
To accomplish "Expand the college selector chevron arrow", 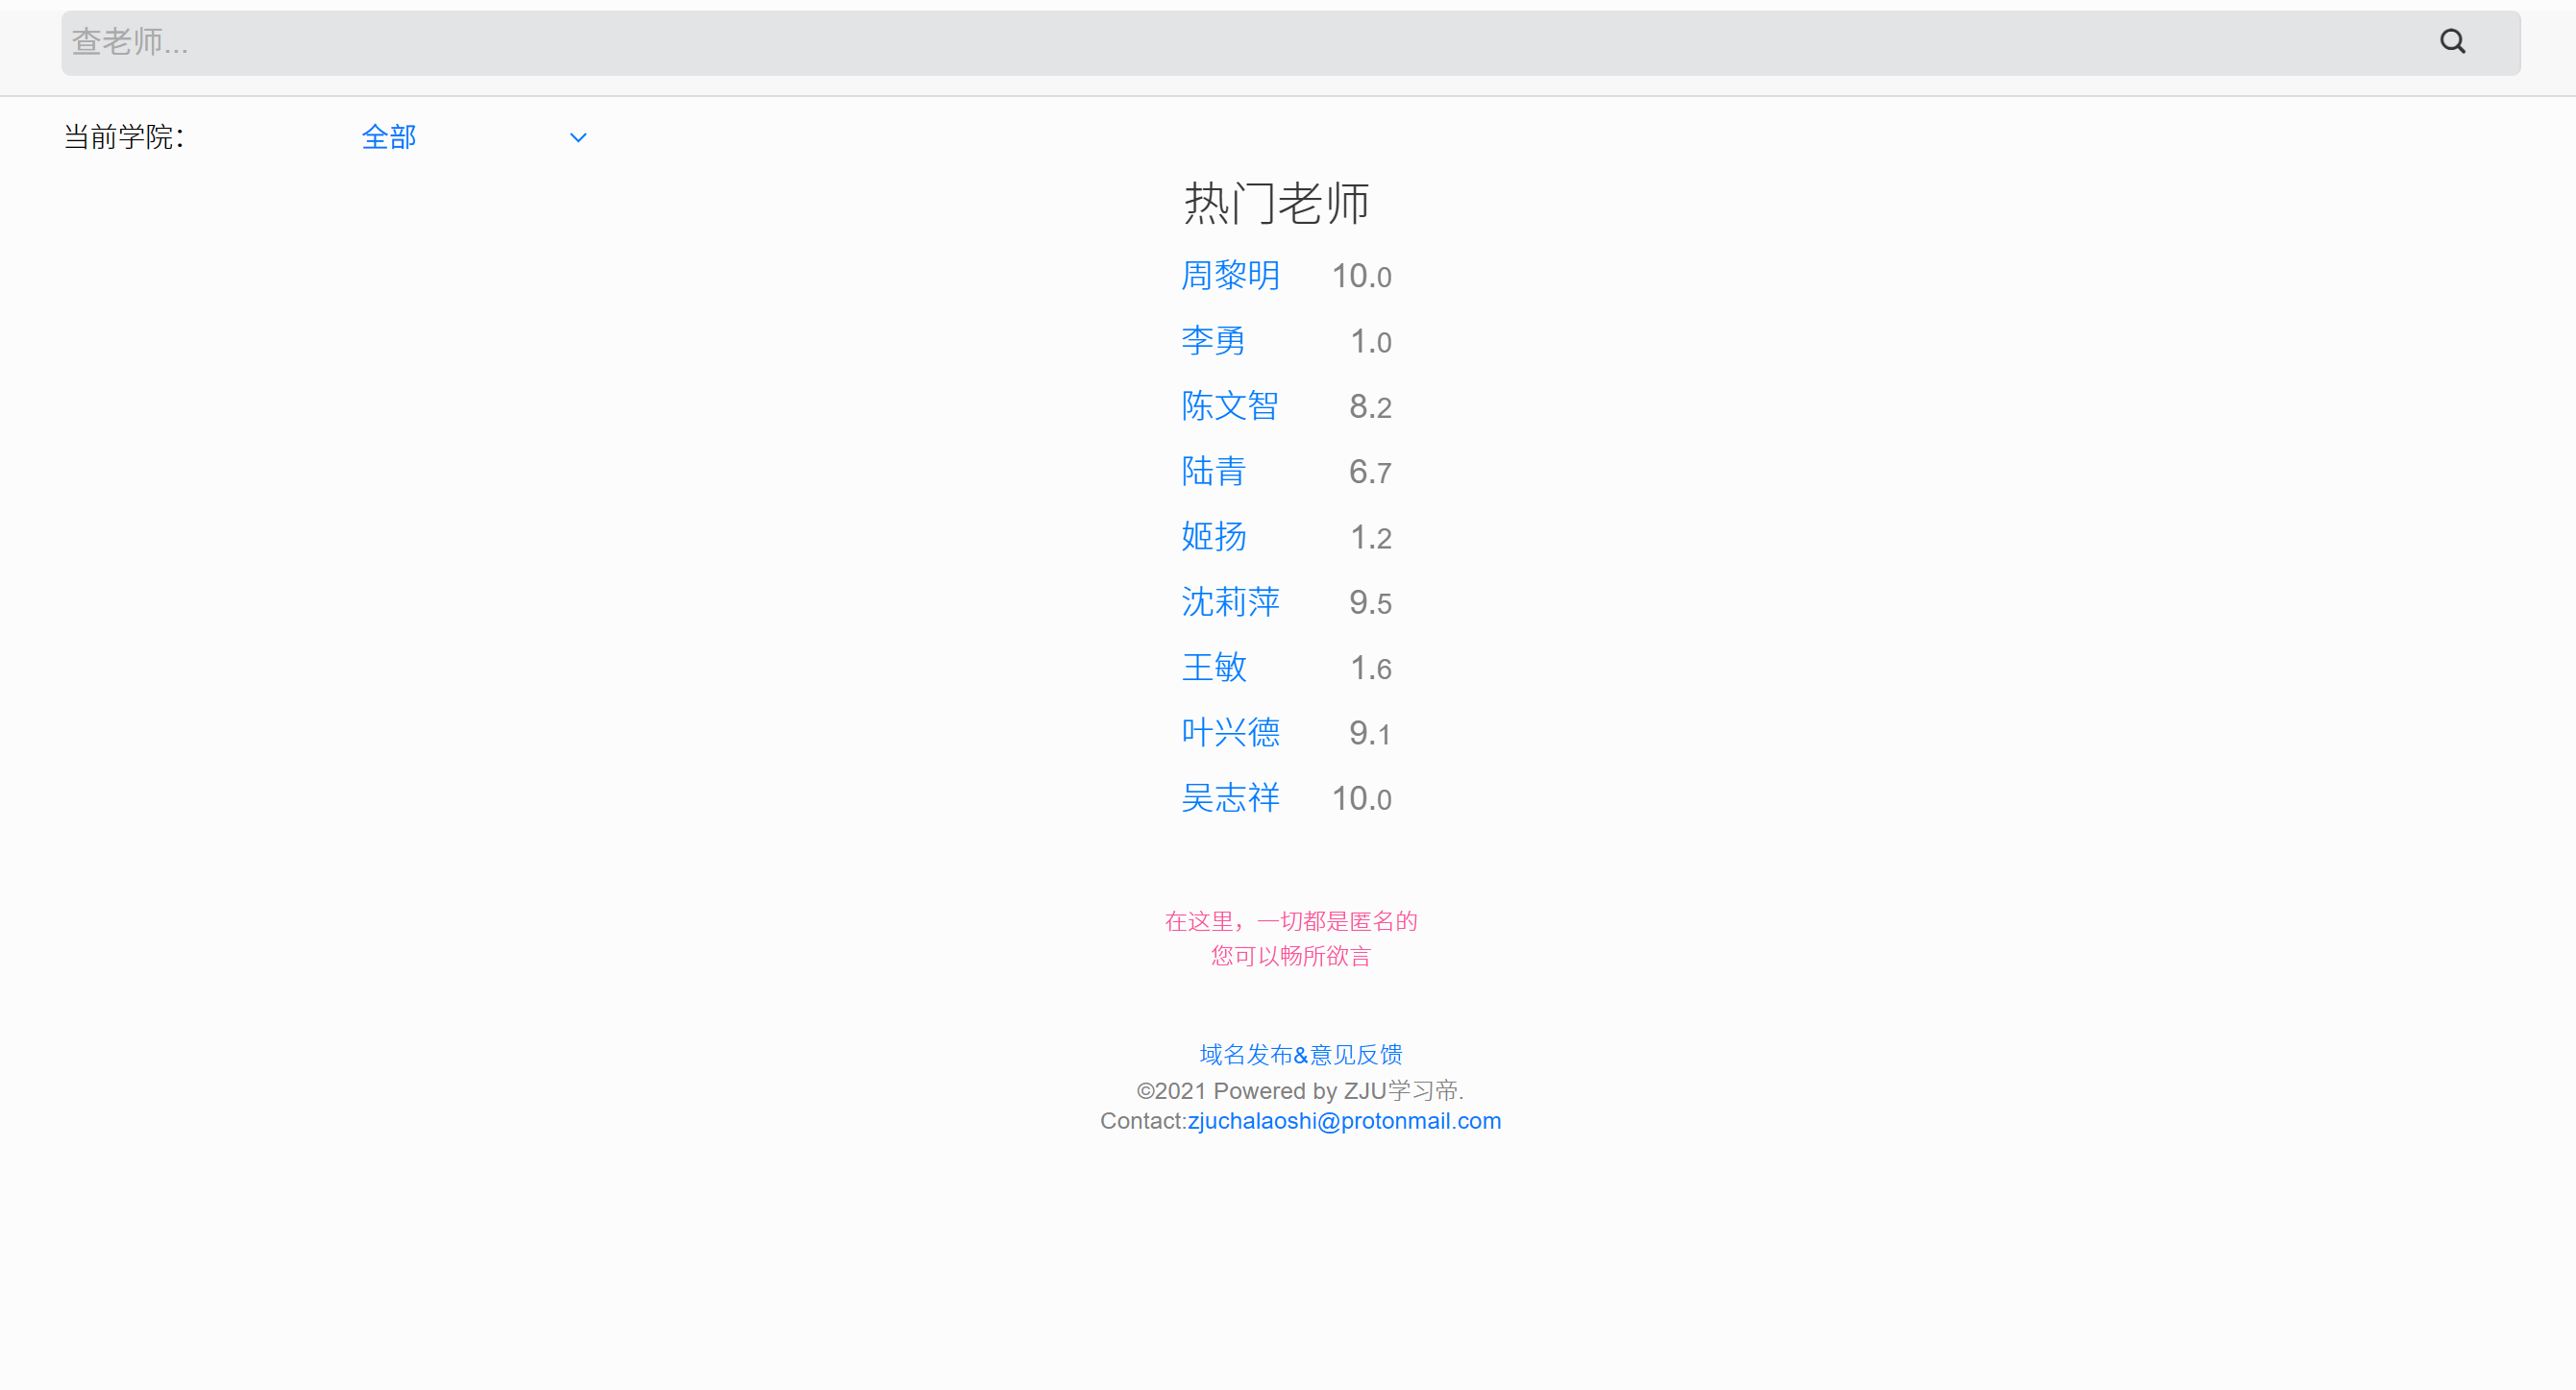I will [x=577, y=138].
